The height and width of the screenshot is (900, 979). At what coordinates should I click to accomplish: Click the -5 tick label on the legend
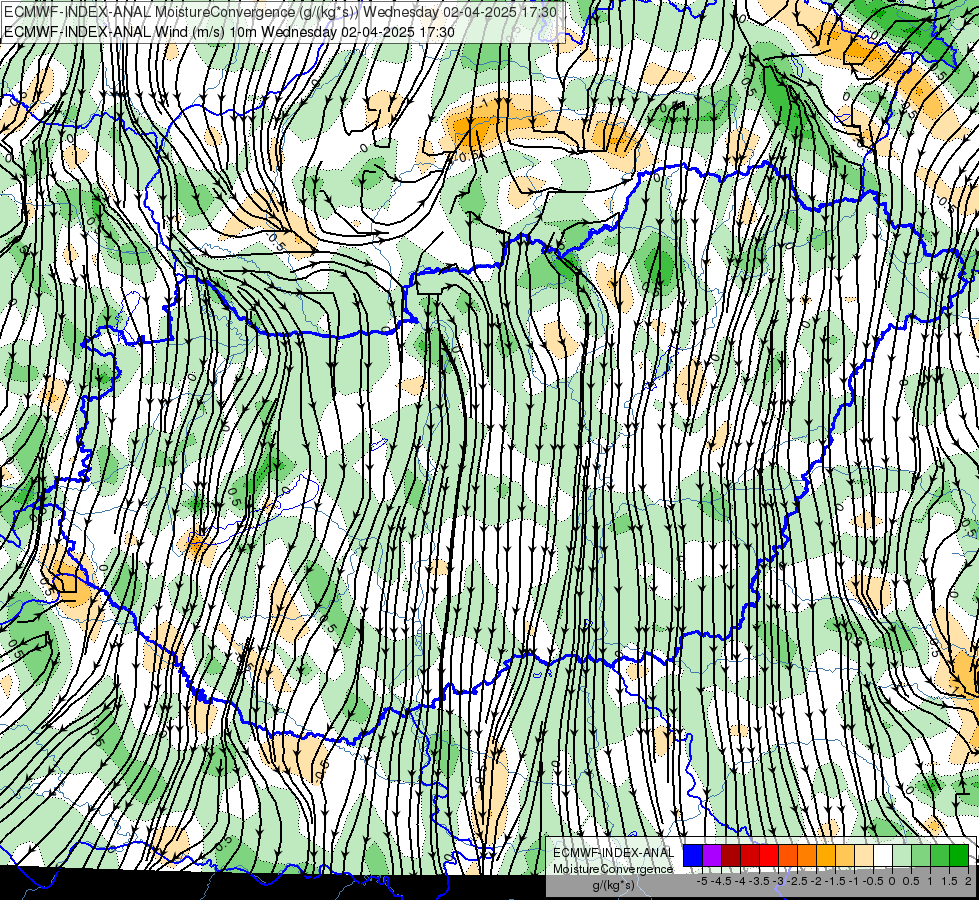702,881
